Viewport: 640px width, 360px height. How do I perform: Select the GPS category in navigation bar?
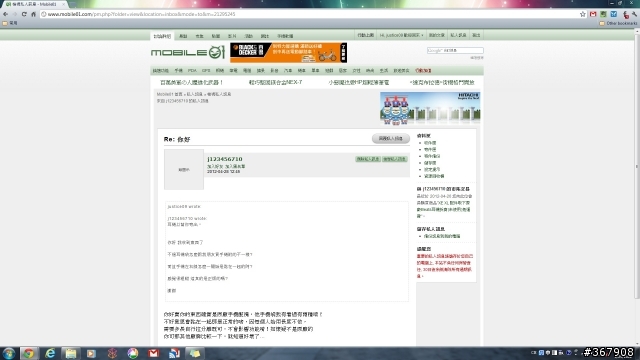point(206,71)
